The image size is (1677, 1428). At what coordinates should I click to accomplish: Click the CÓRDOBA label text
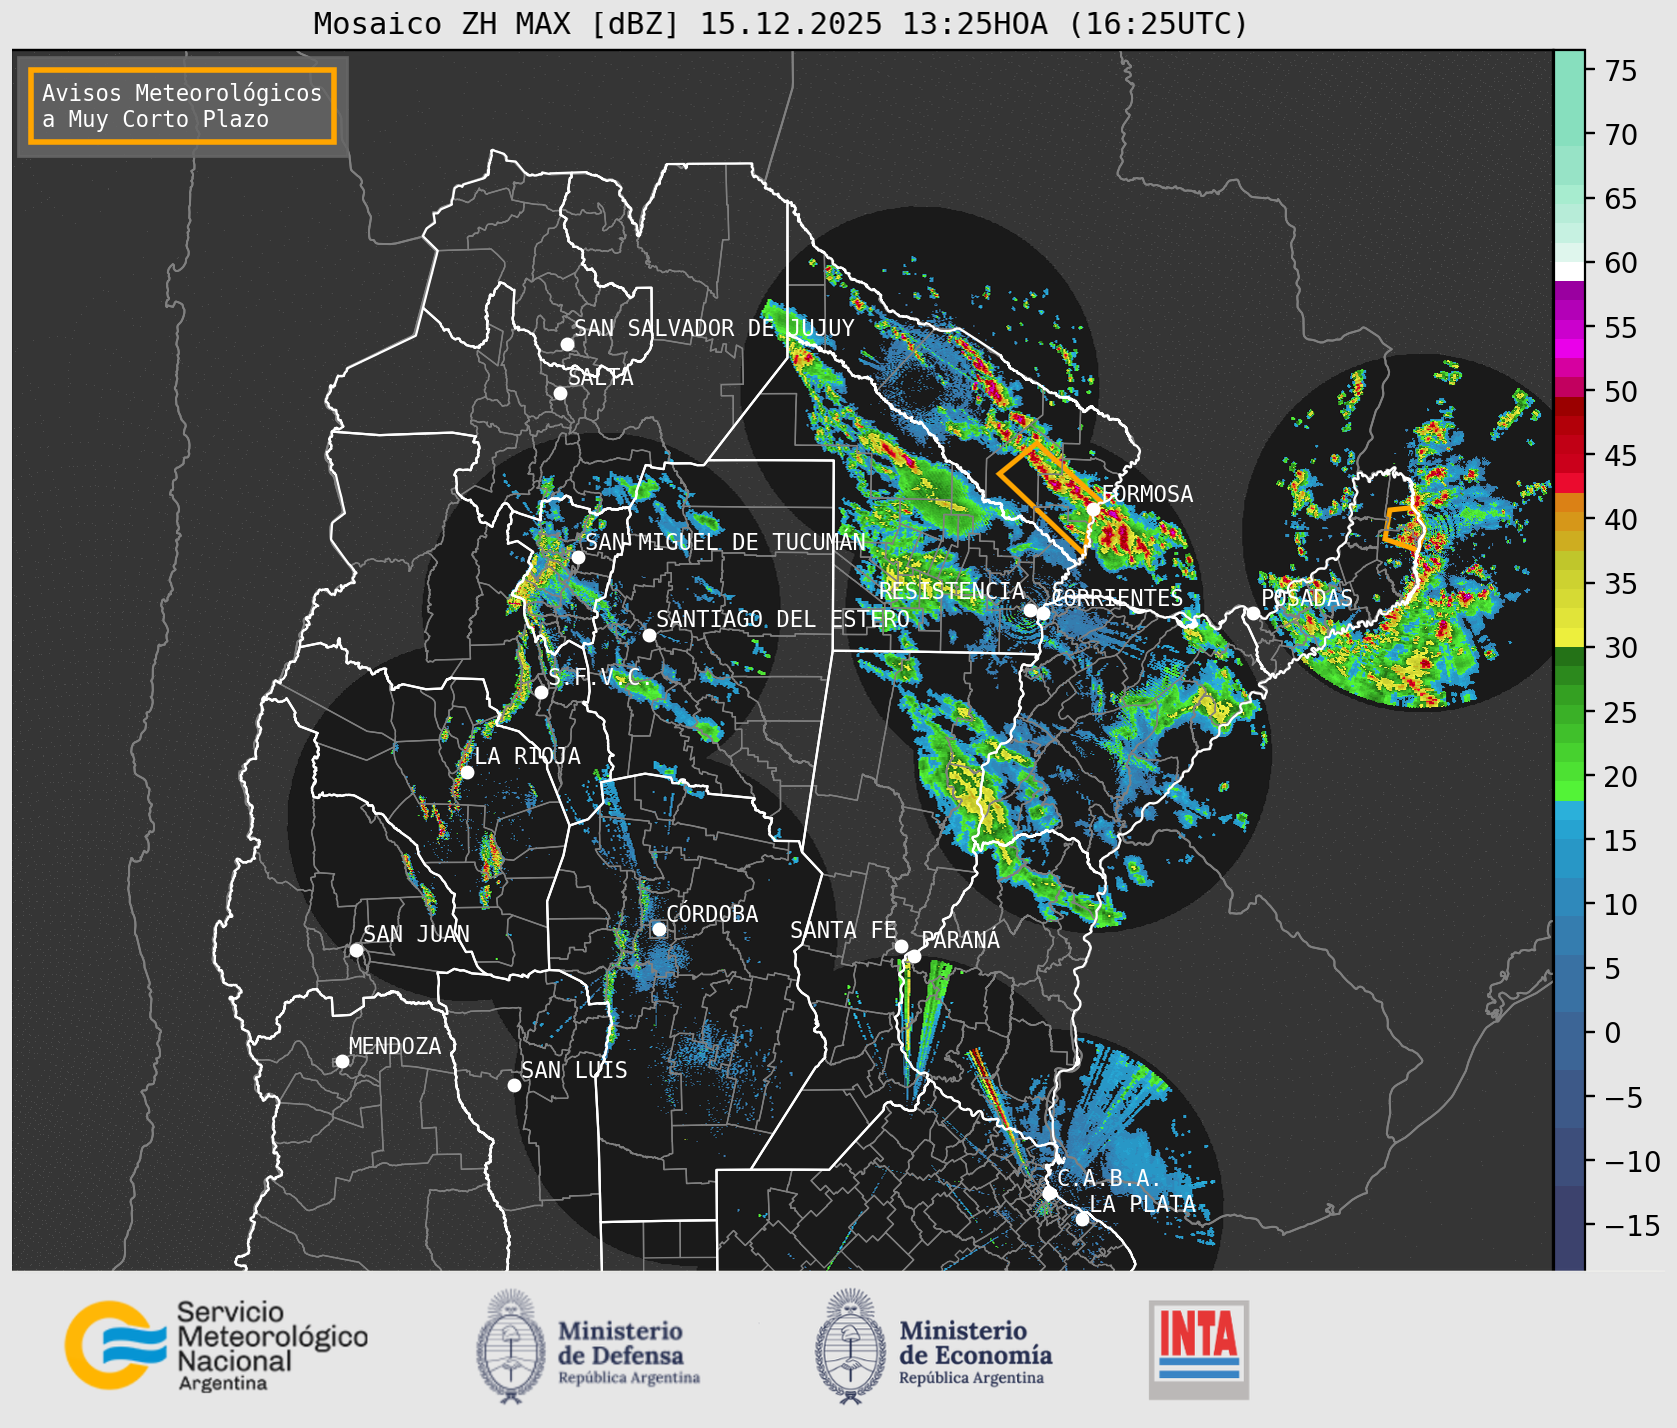(x=712, y=914)
